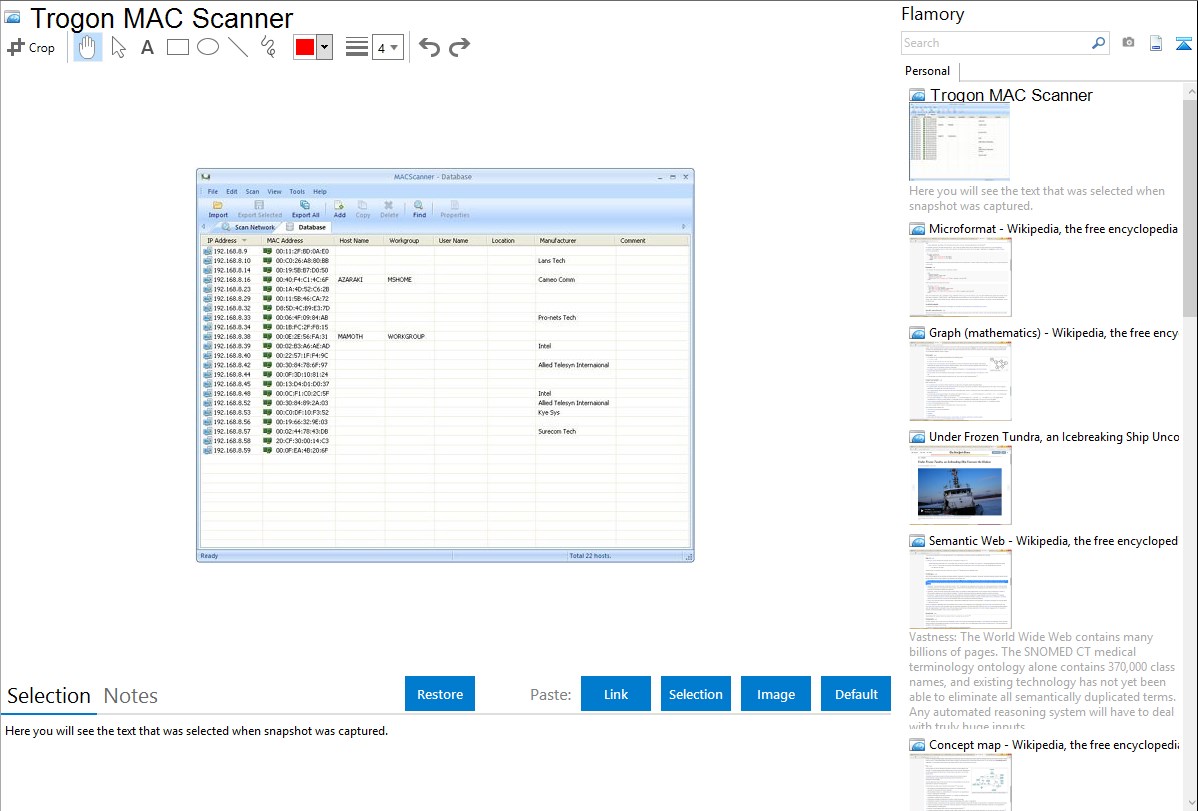Screen dimensions: 1198x811
Task: Click the magnifier search icon
Action: 1098,43
